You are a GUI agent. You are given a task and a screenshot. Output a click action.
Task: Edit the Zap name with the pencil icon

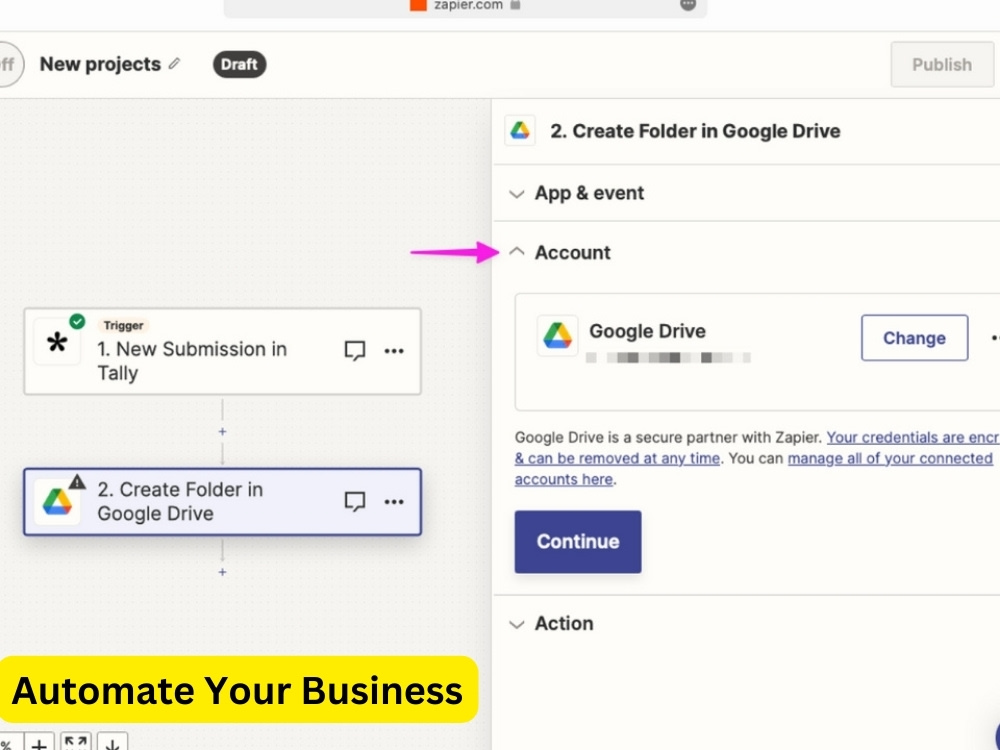(x=174, y=64)
